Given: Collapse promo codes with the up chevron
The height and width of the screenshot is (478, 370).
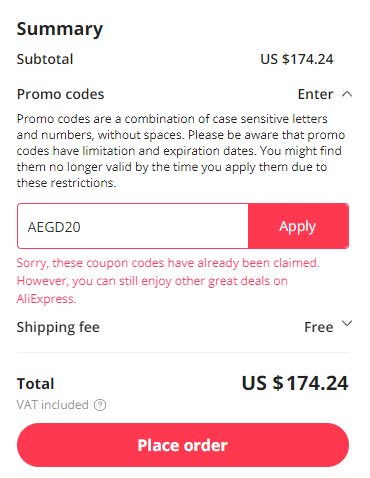Looking at the screenshot, I should [x=347, y=94].
